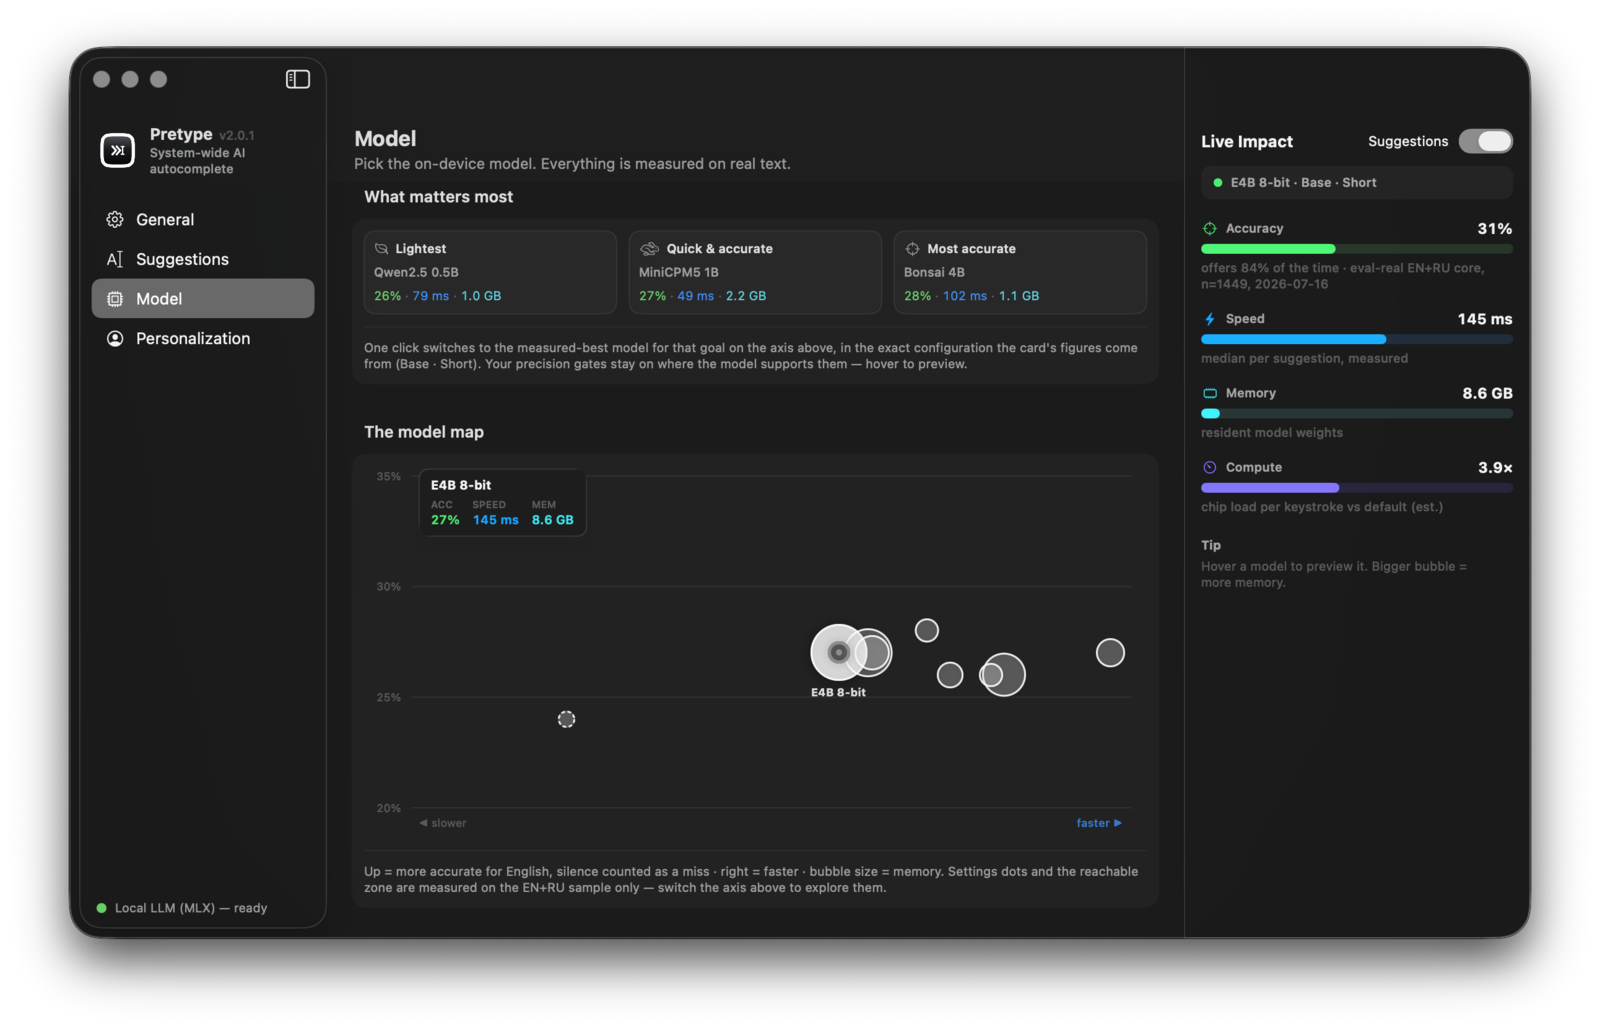Click the Suggestions text-cursor icon
The width and height of the screenshot is (1600, 1030).
tap(115, 259)
